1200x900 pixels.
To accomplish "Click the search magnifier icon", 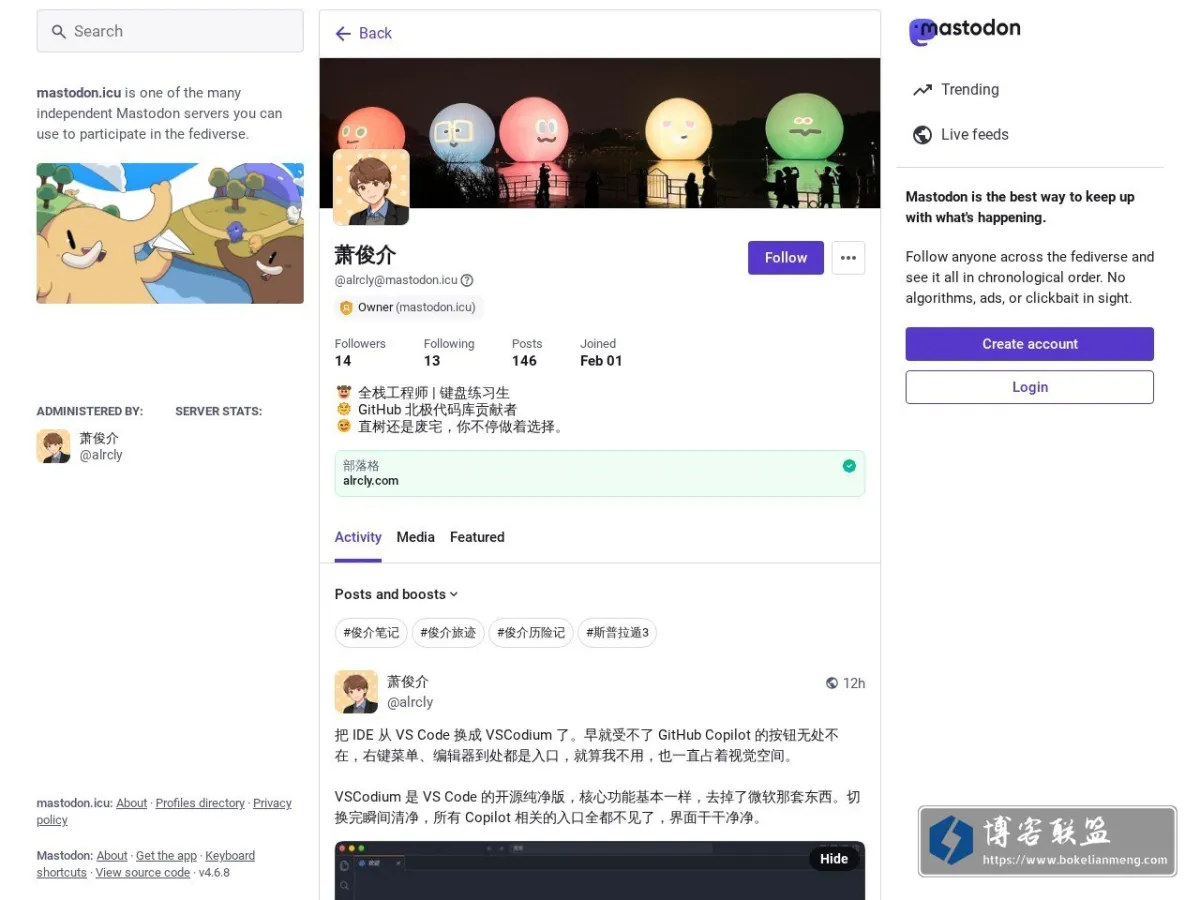I will coord(59,32).
